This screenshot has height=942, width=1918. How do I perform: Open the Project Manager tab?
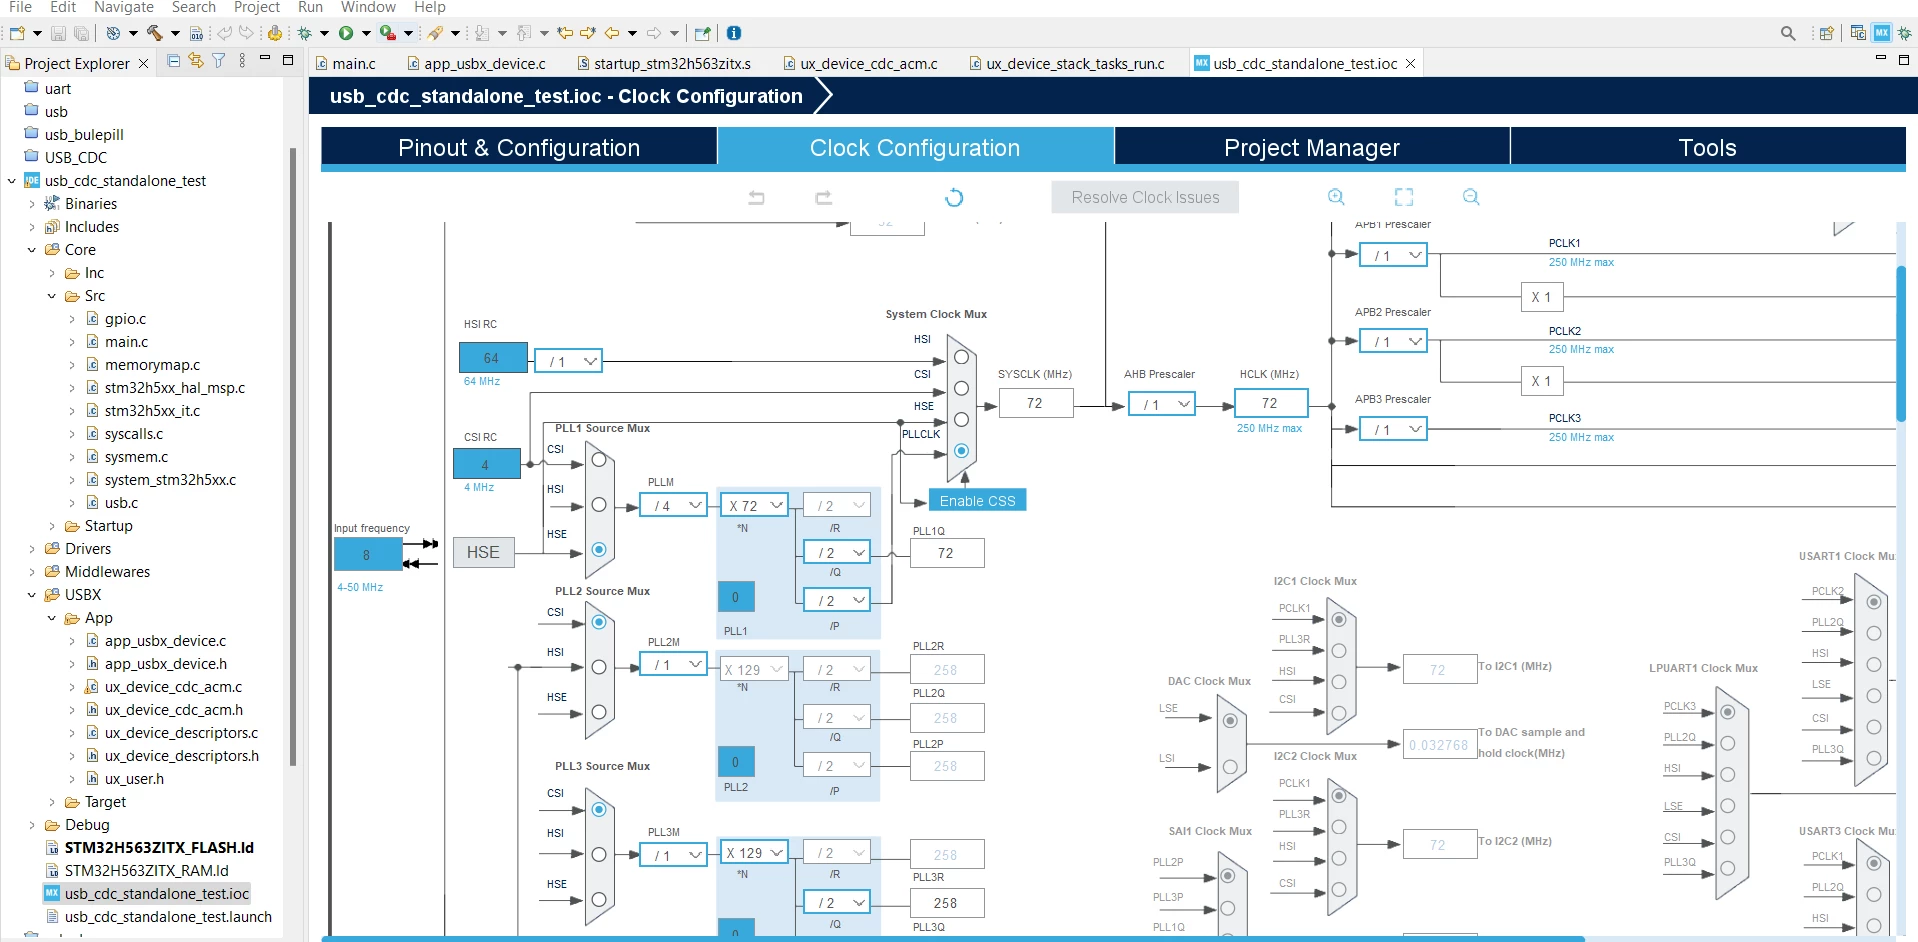(1311, 147)
